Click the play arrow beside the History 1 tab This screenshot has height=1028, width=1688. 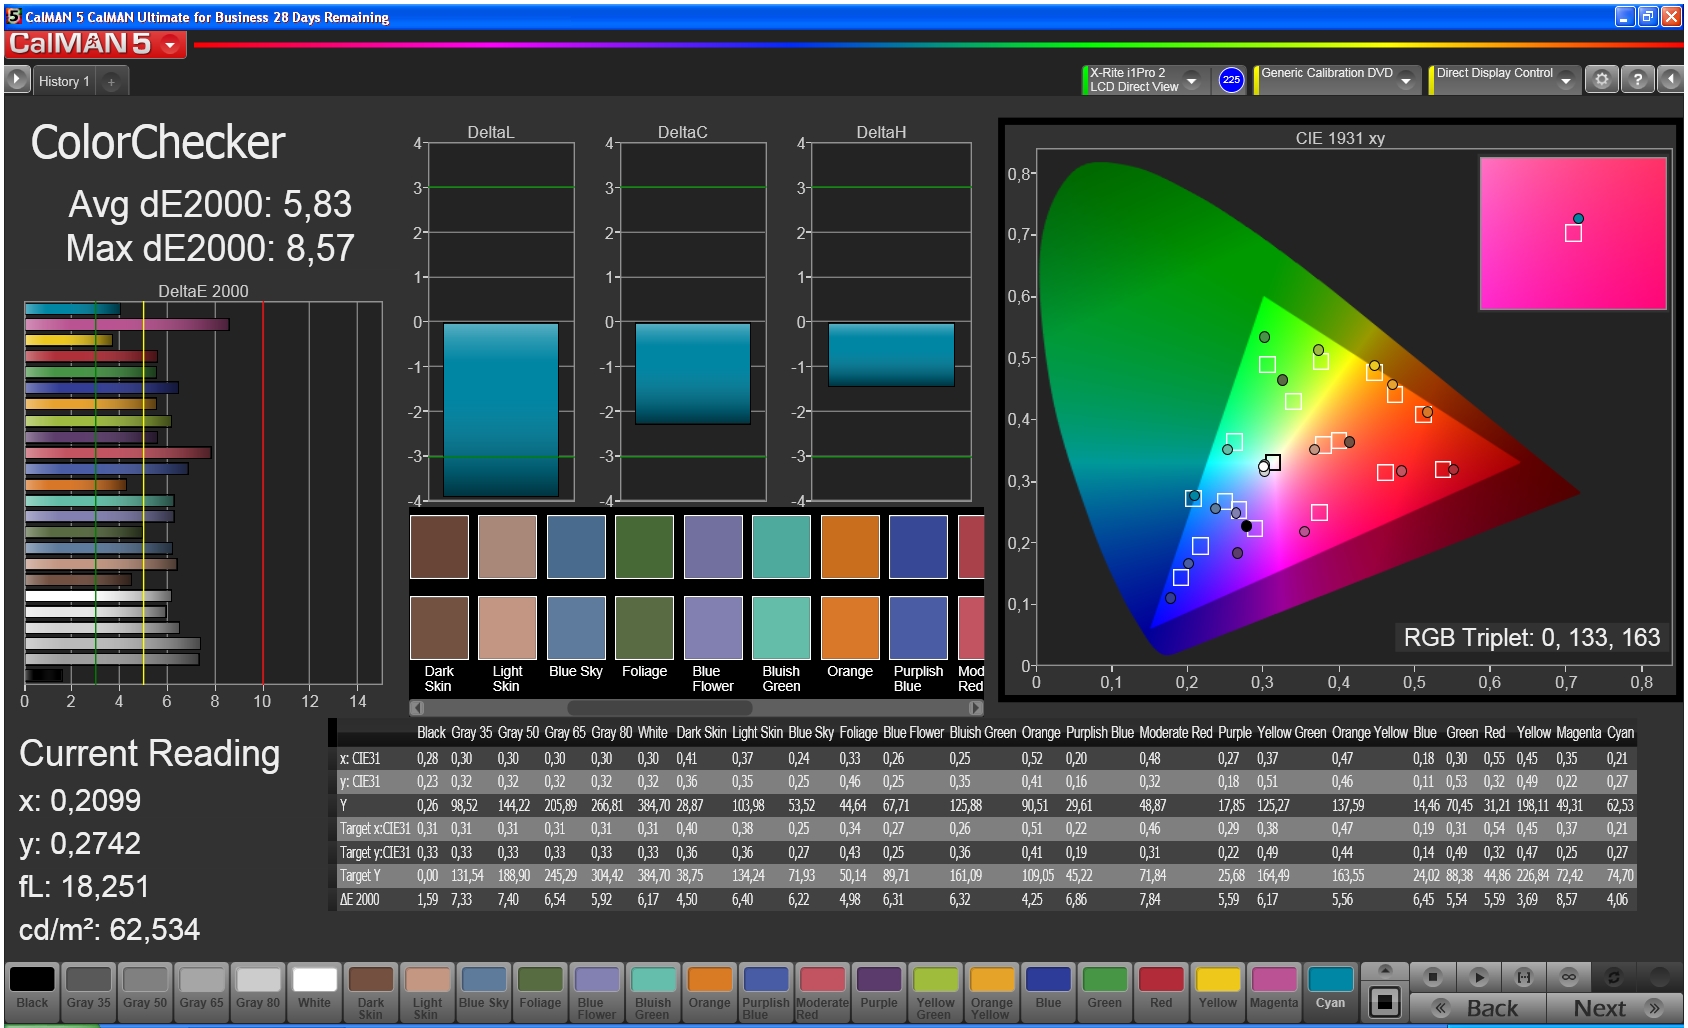coord(17,79)
